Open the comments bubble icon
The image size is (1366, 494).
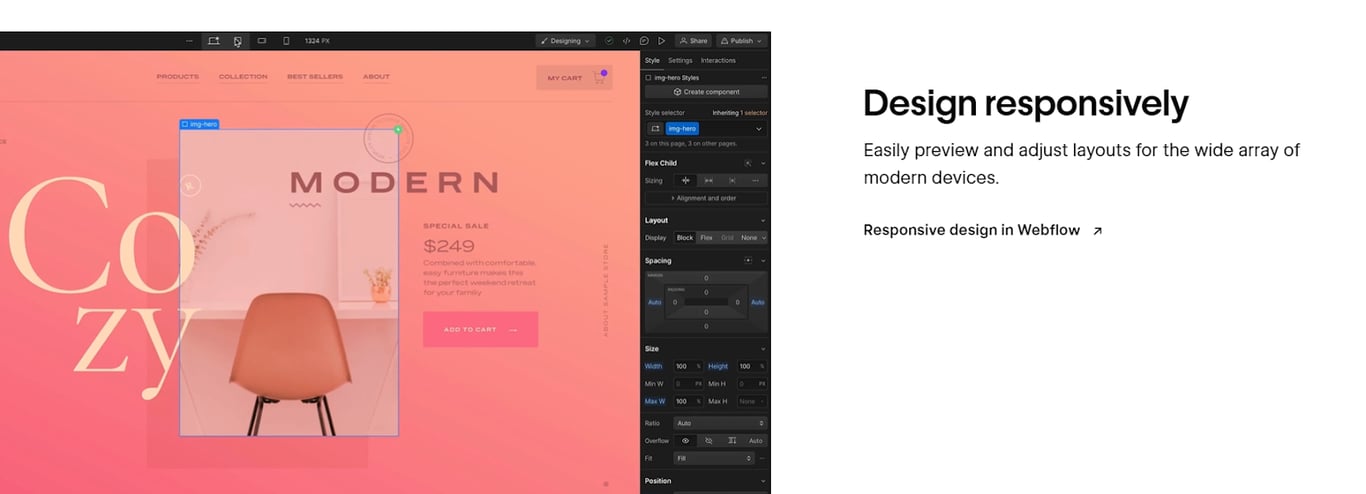[x=644, y=41]
